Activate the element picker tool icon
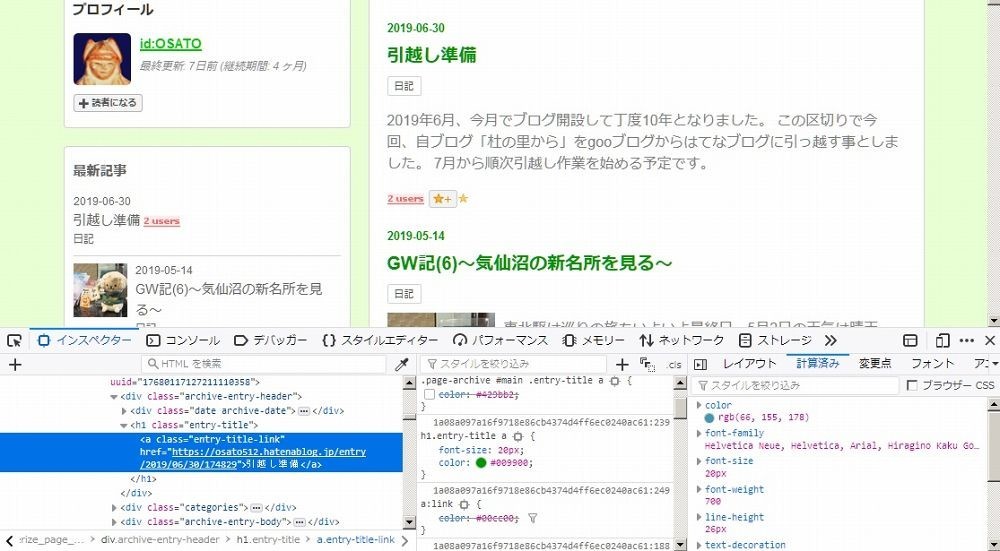Screen dimensions: 1000x551 click(x=14, y=341)
